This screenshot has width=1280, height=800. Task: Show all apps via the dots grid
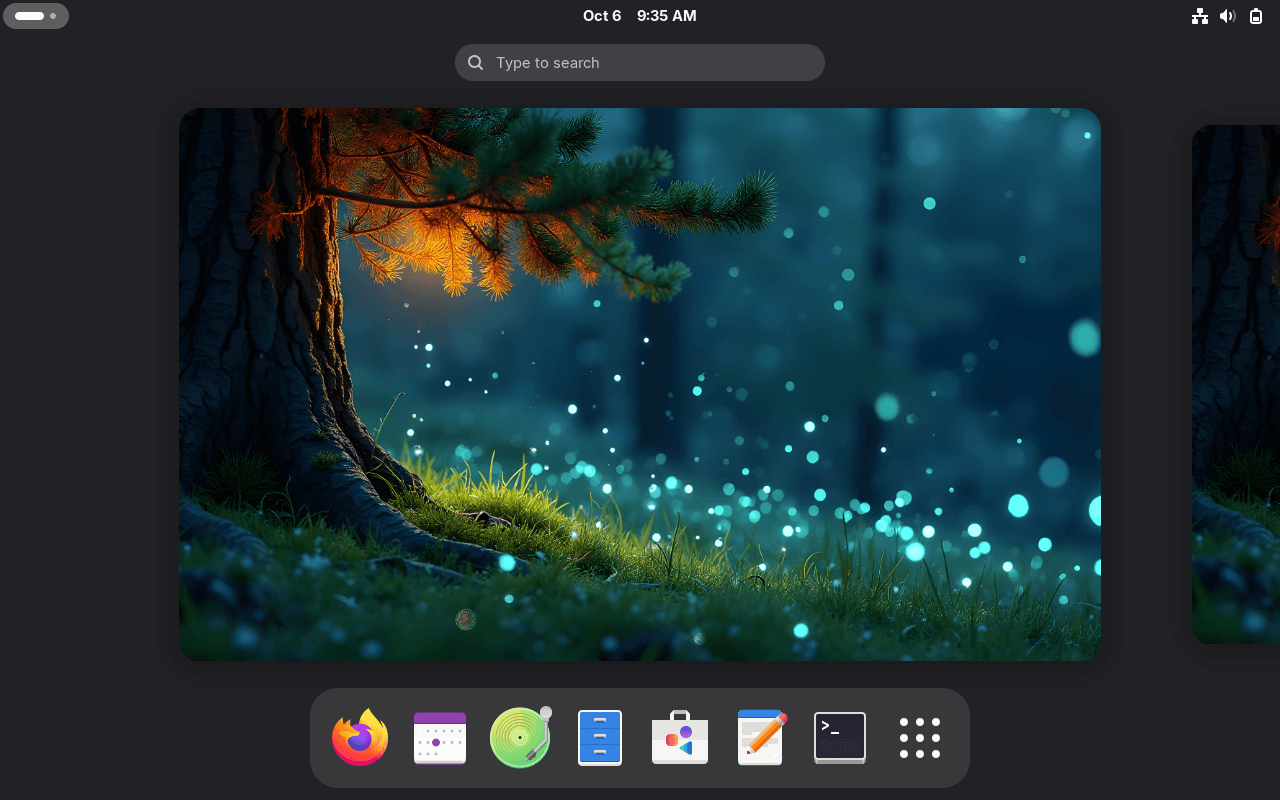920,738
